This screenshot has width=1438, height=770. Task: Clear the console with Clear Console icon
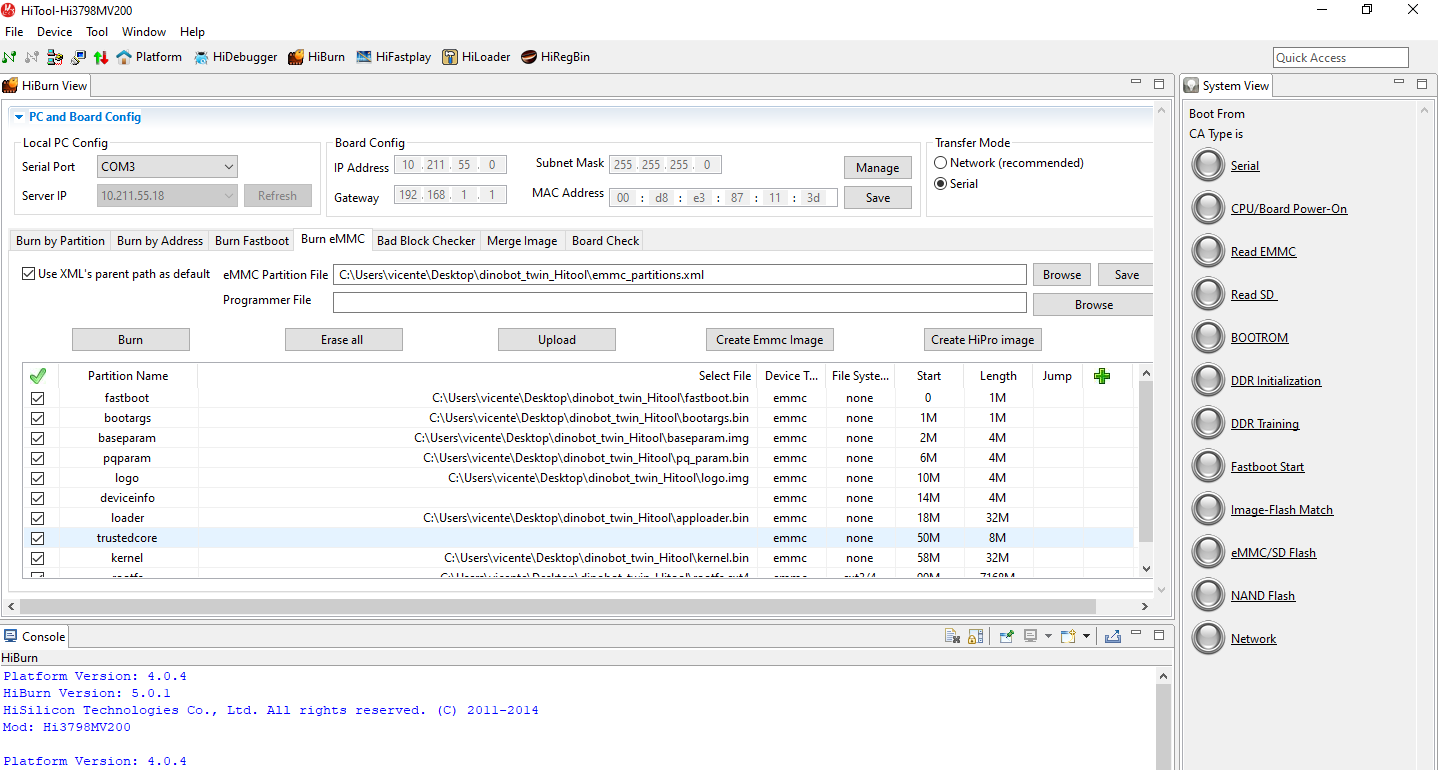pos(953,636)
